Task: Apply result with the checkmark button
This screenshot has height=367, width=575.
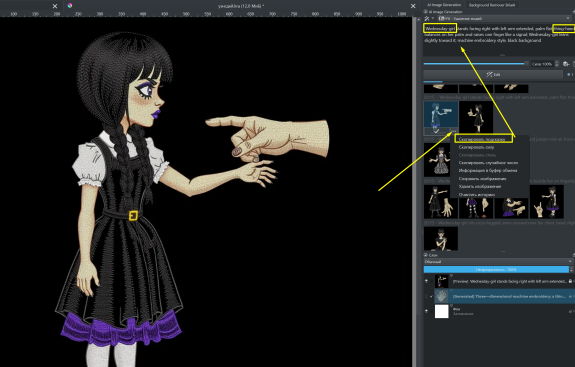Action: click(x=436, y=131)
